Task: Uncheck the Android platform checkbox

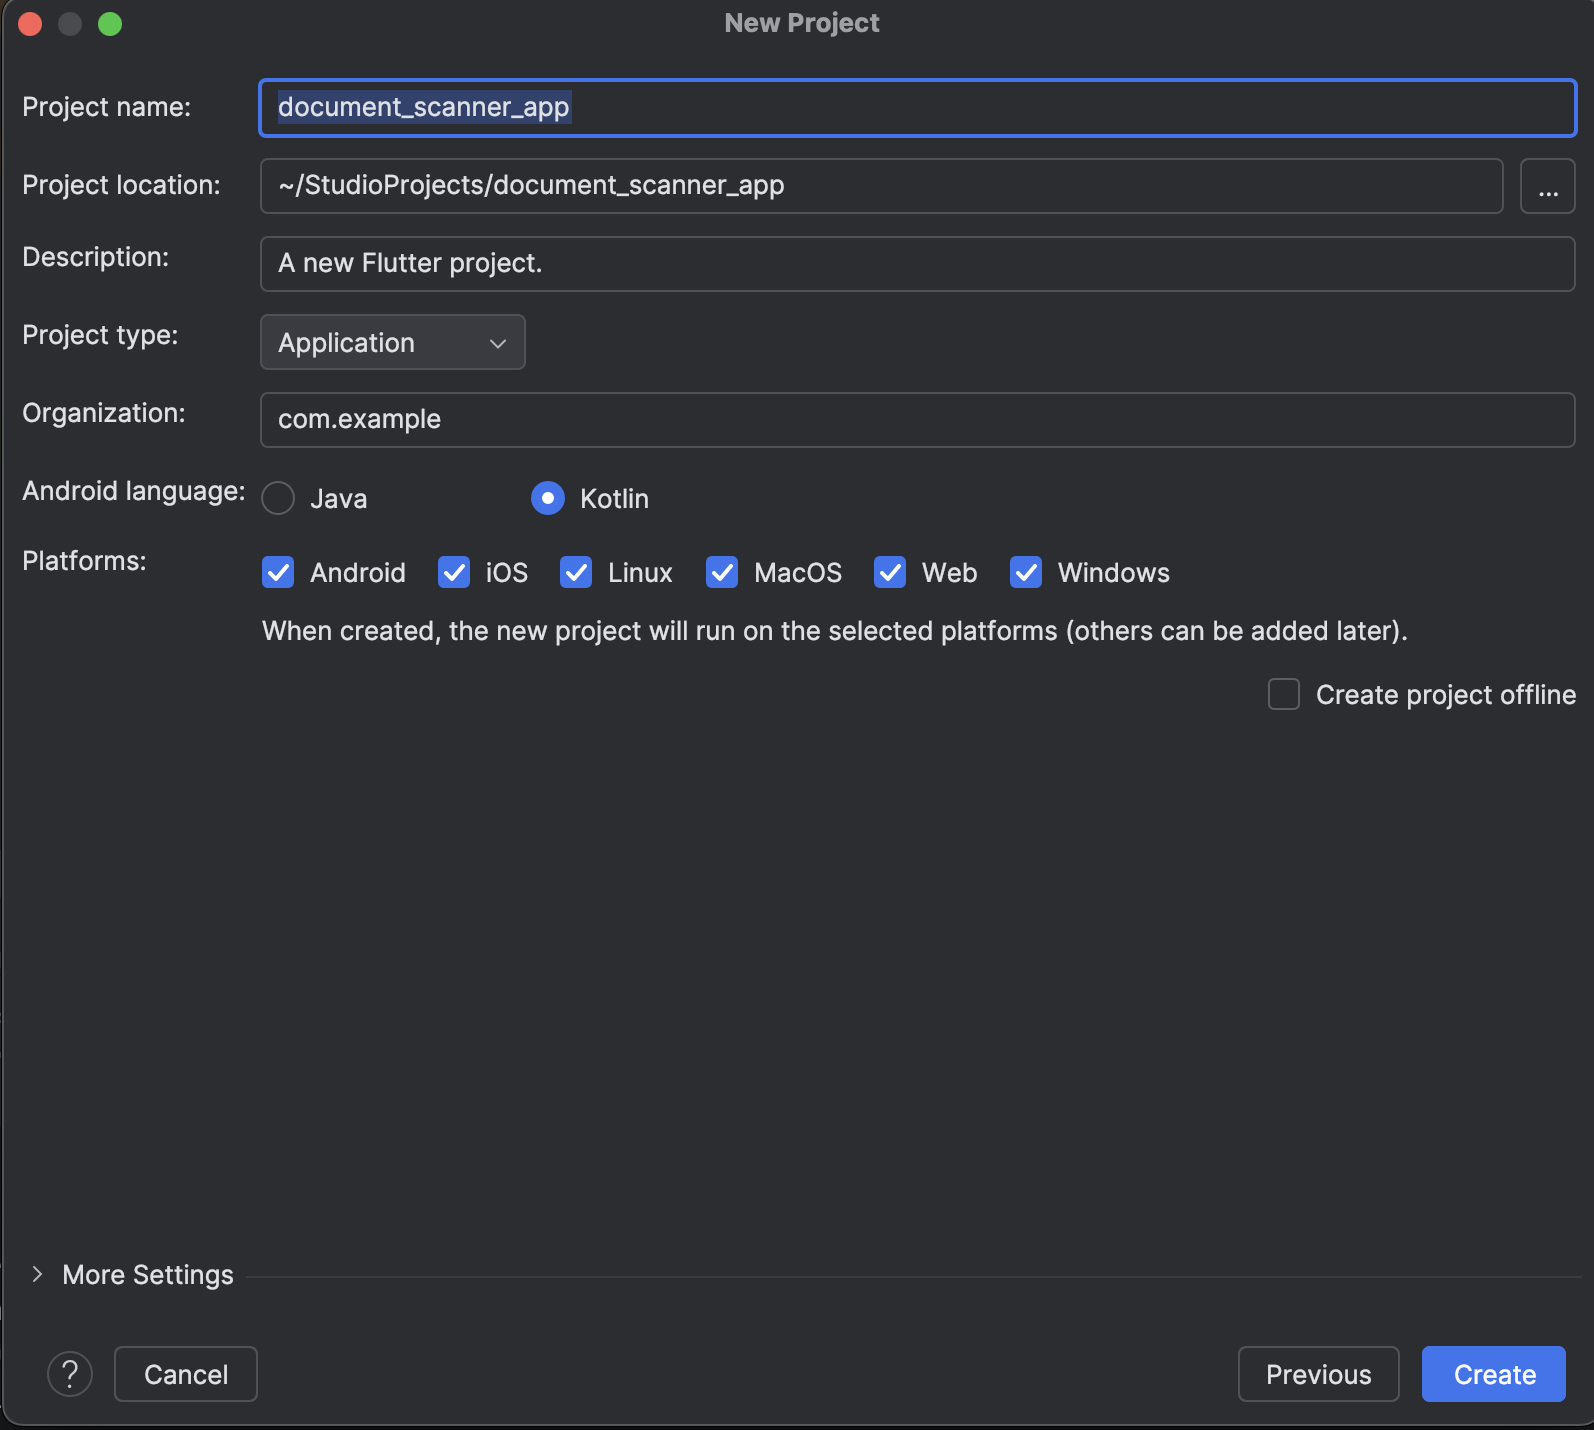Action: coord(278,572)
